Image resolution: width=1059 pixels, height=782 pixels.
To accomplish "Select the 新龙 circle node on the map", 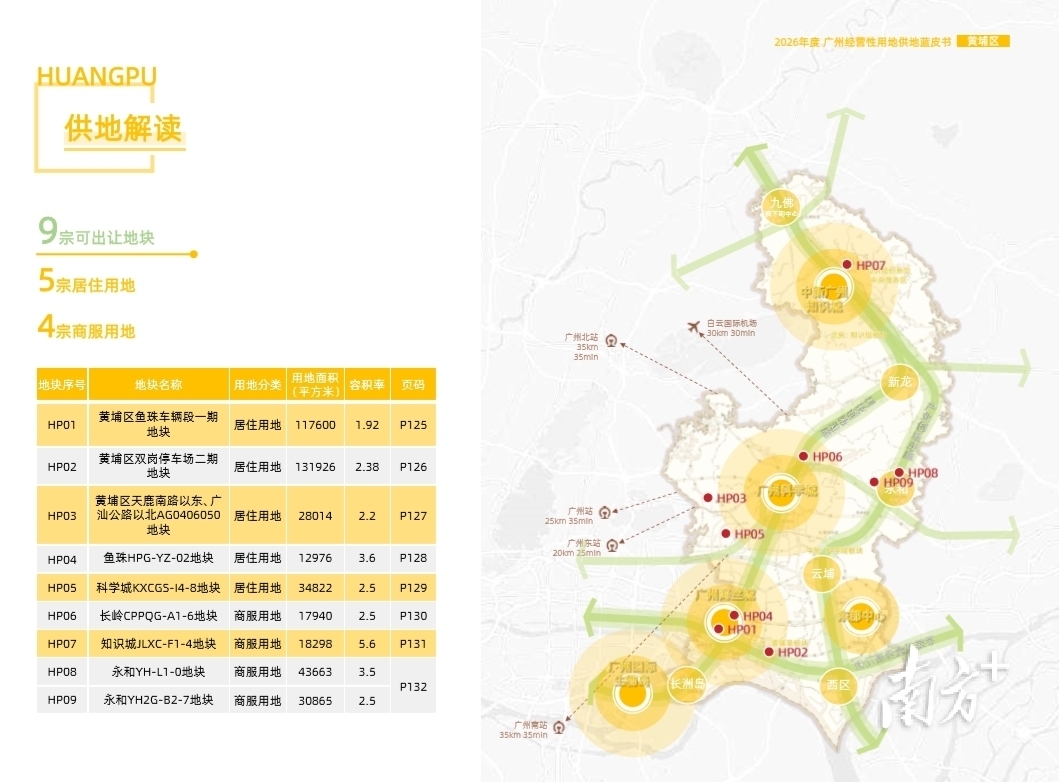I will click(x=899, y=382).
